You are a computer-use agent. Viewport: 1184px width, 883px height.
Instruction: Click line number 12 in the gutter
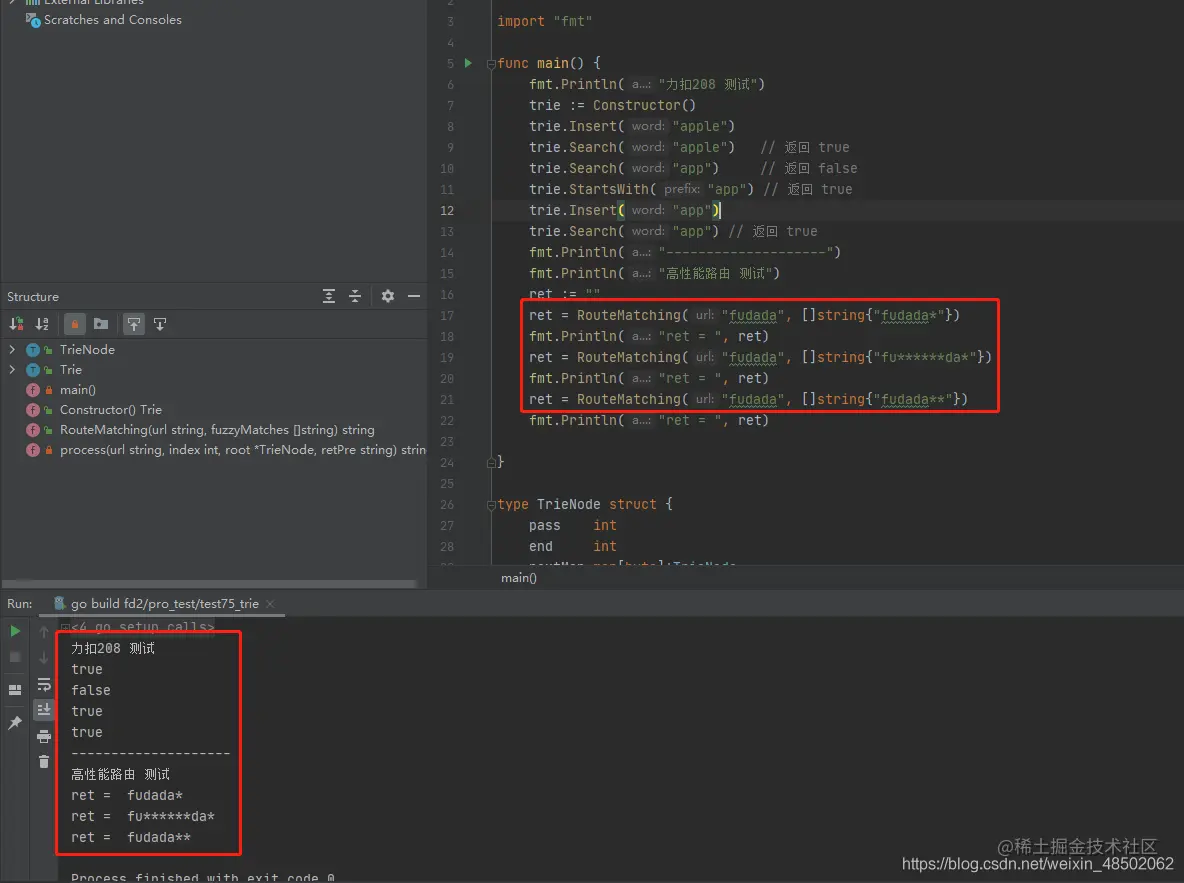(447, 211)
